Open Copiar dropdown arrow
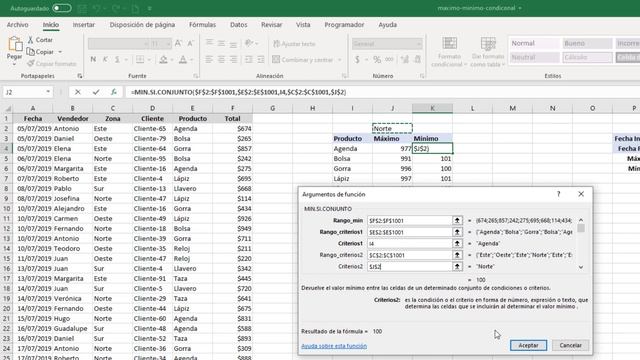640x360 pixels. [60, 52]
